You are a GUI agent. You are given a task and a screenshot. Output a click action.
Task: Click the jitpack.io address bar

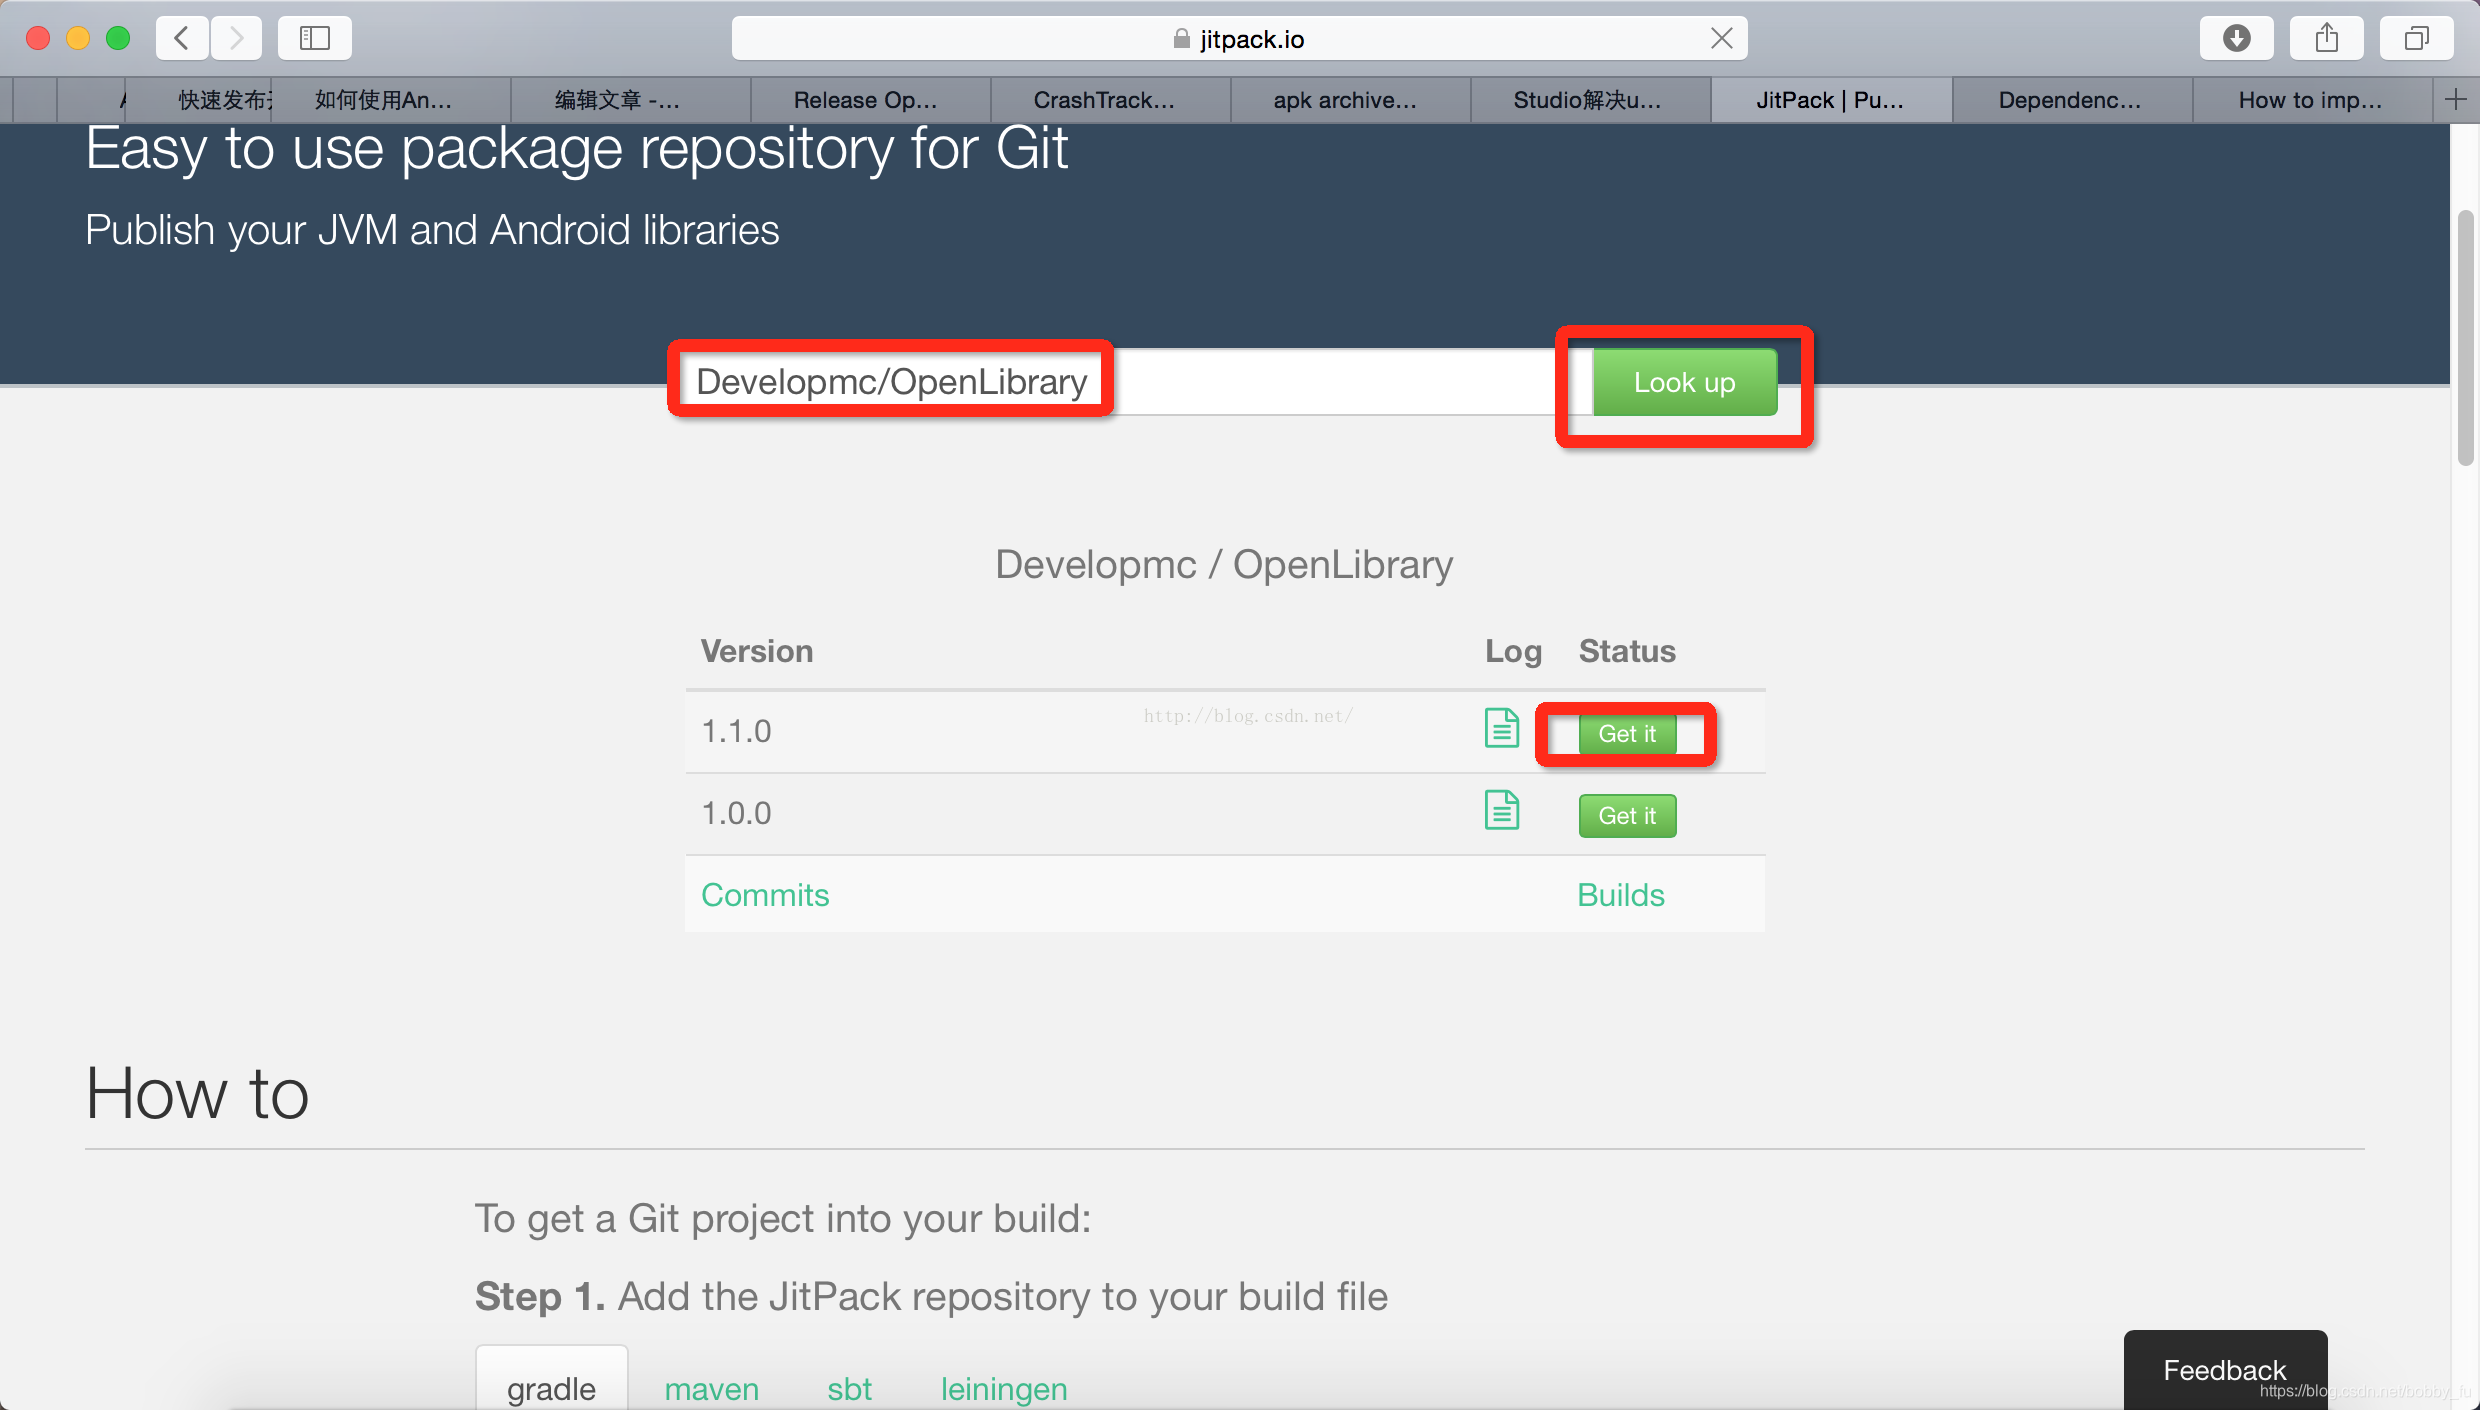(1239, 38)
